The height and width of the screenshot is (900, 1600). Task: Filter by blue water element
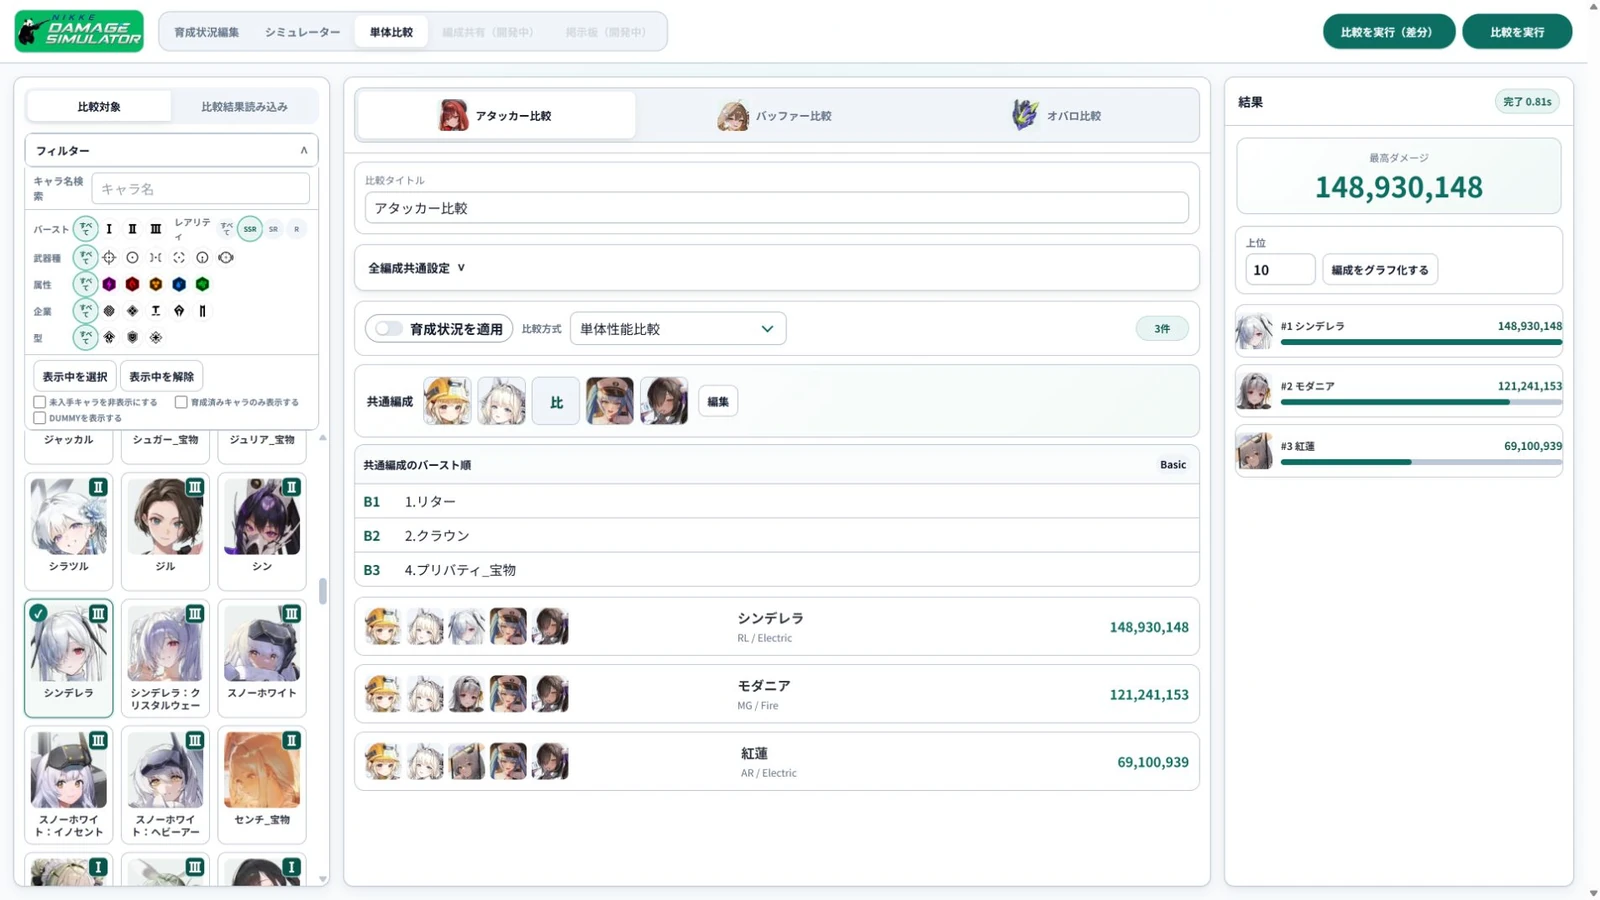[x=179, y=285]
